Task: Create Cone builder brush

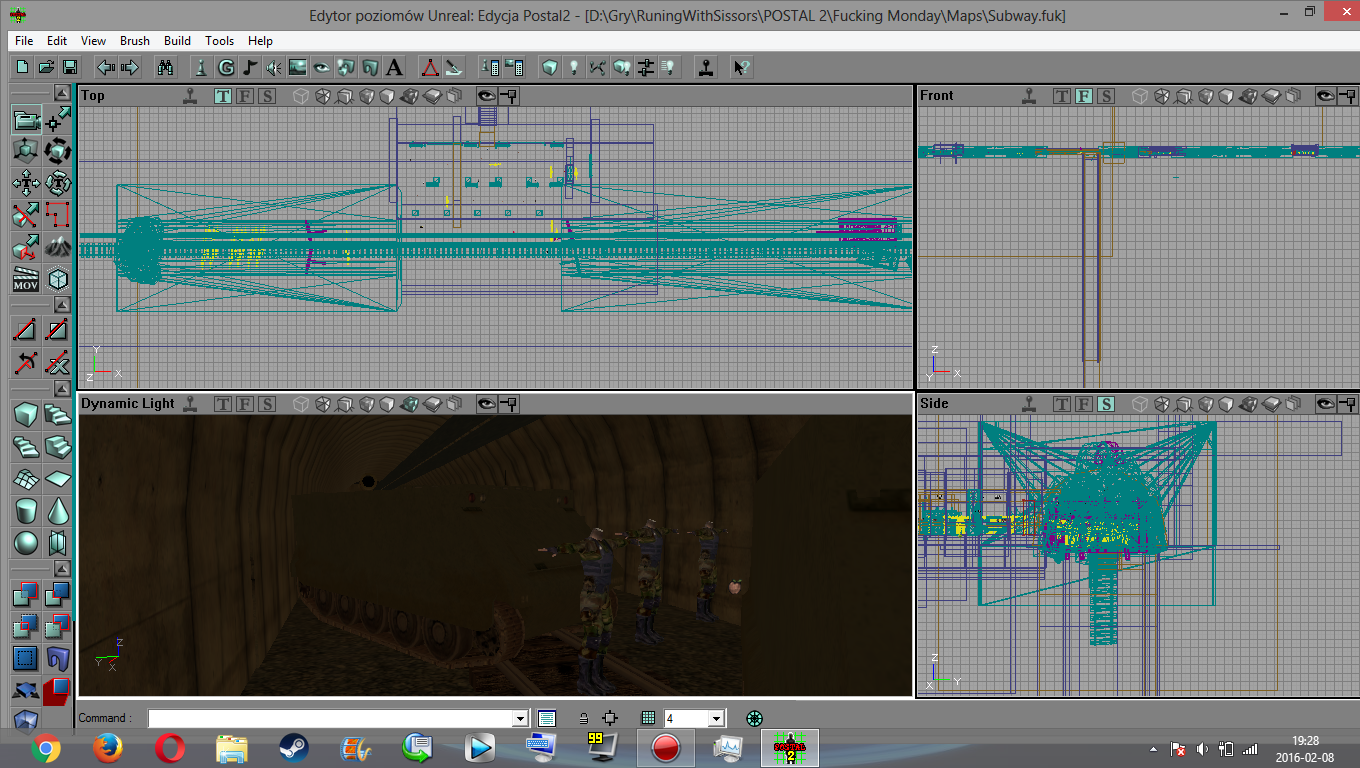Action: (58, 510)
